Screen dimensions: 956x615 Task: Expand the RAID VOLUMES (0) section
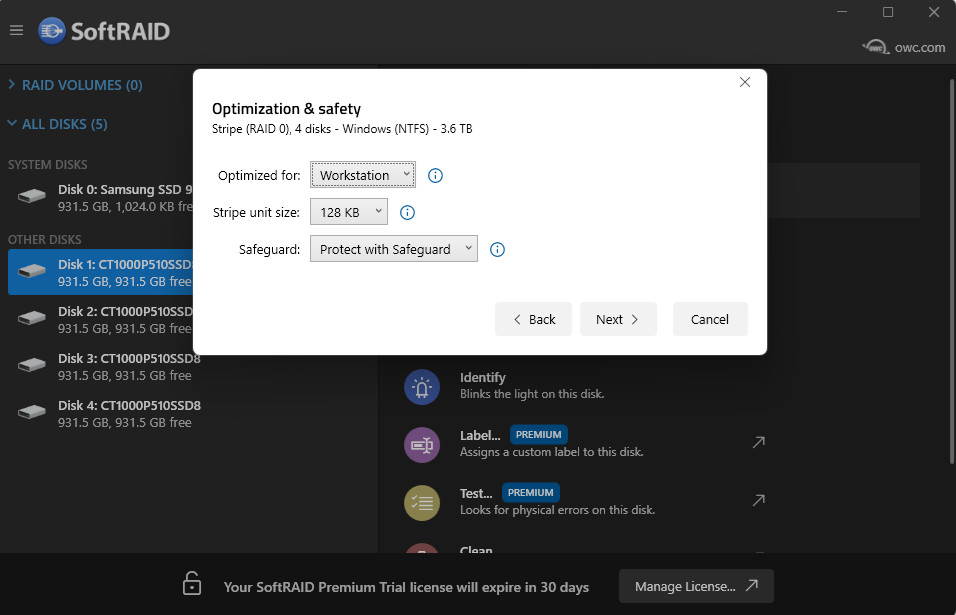(76, 85)
